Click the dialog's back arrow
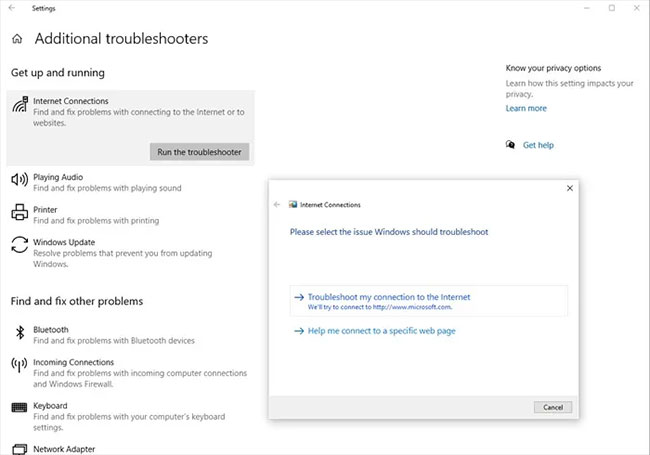The height and width of the screenshot is (455, 650). click(277, 204)
